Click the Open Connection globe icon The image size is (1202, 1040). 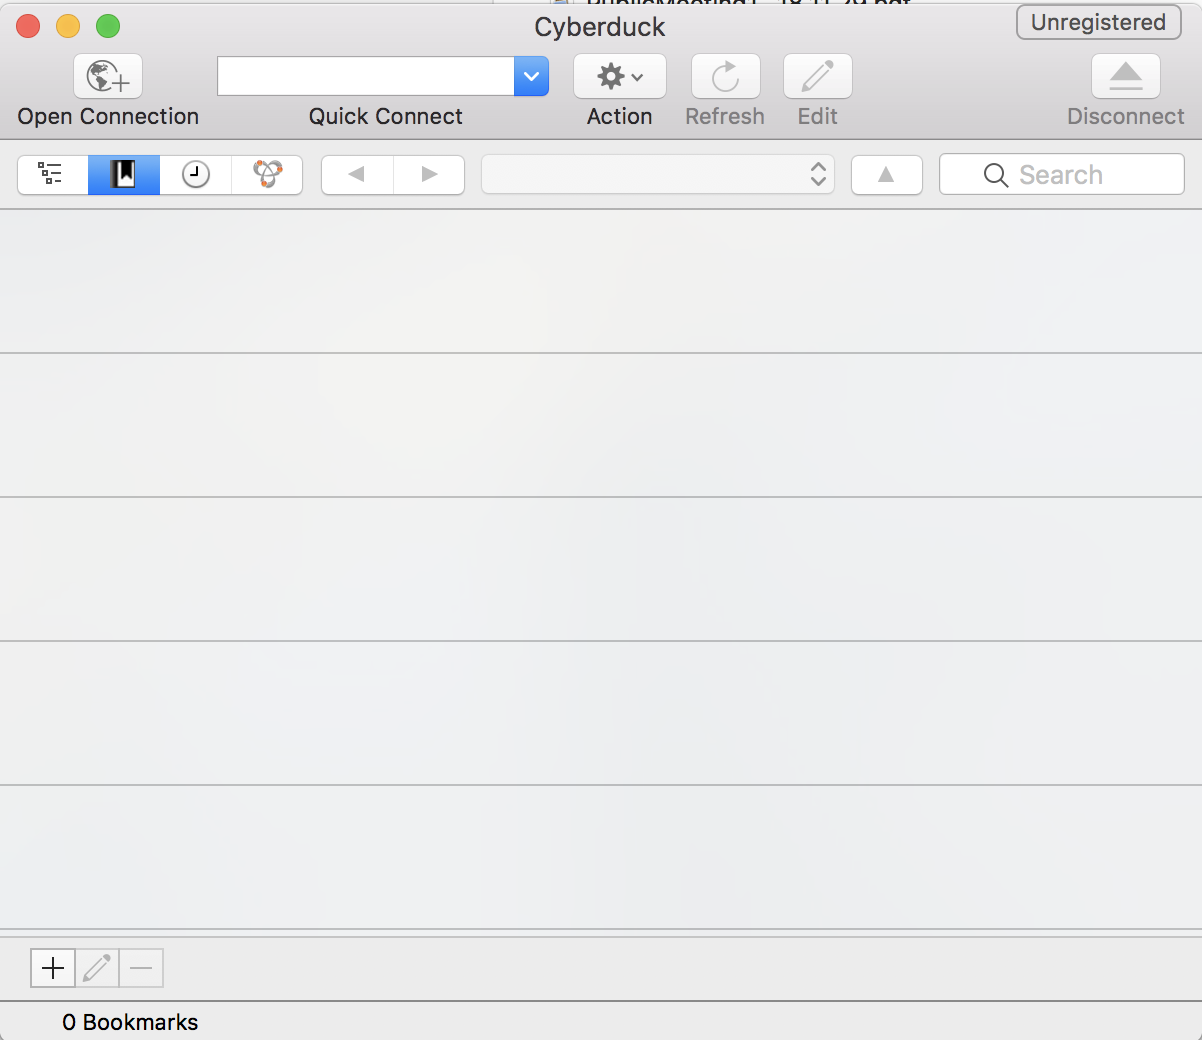(108, 77)
